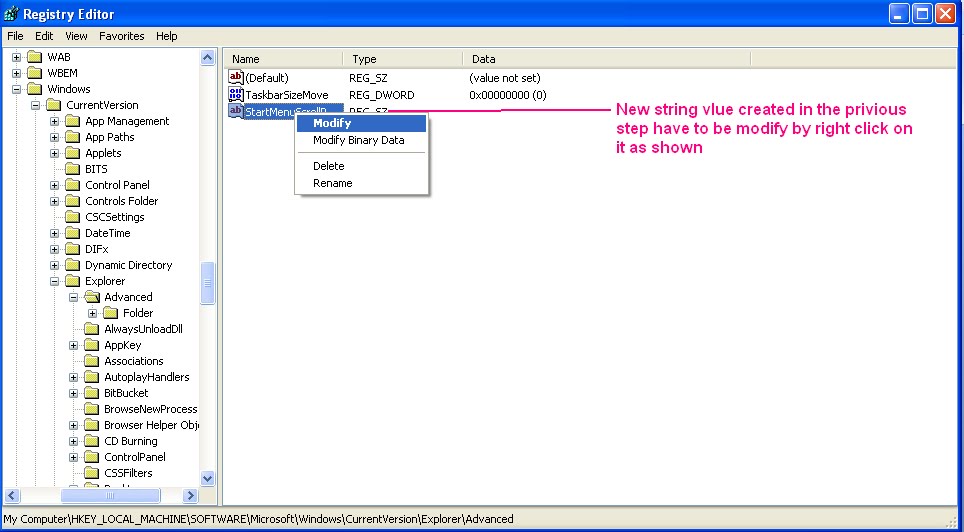The image size is (964, 532).
Task: Expand the WBEM key
Action: [x=17, y=73]
